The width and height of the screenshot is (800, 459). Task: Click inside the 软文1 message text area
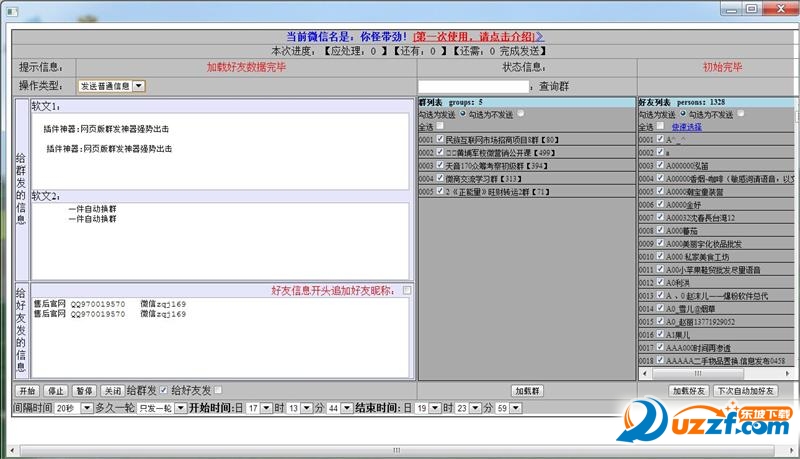tap(220, 151)
